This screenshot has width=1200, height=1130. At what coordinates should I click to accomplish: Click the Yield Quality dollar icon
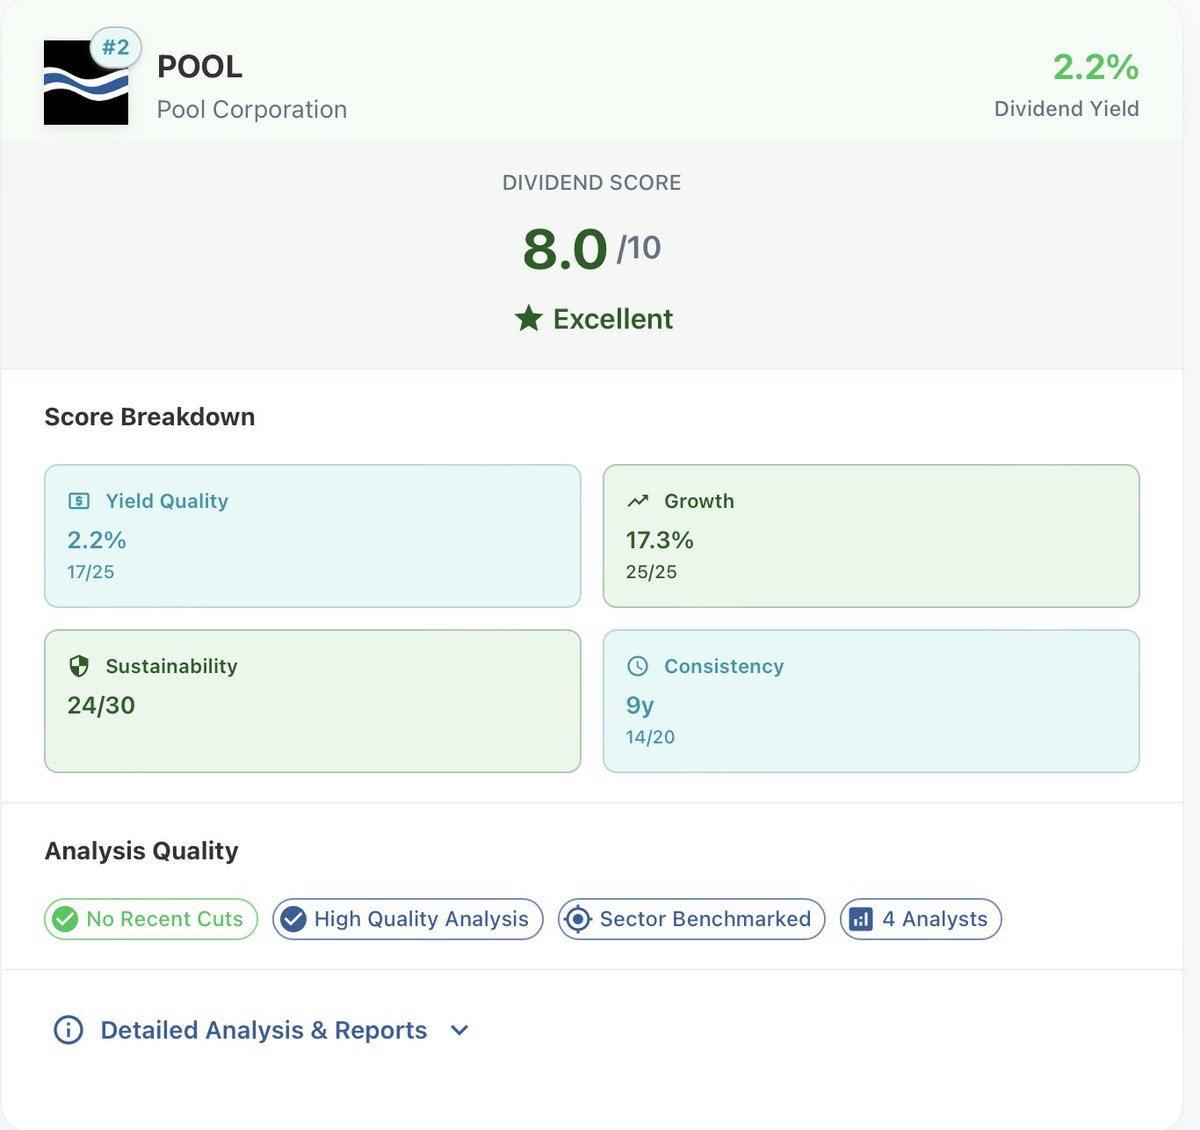click(x=81, y=500)
